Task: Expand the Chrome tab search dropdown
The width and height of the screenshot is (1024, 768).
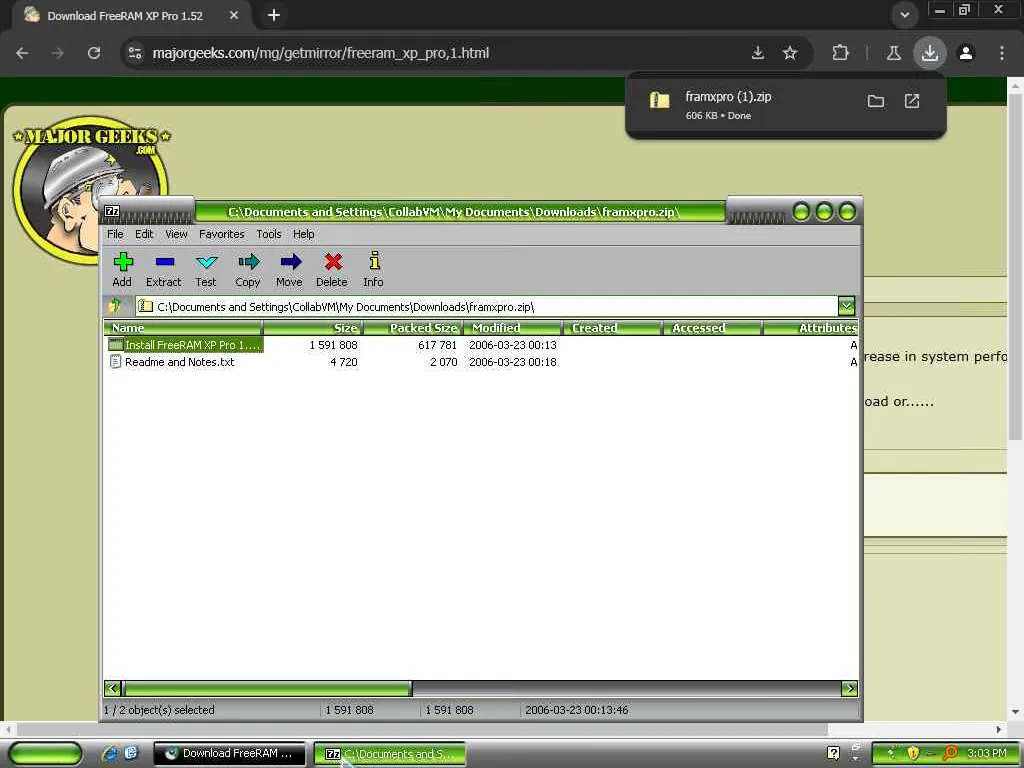Action: pyautogui.click(x=904, y=15)
